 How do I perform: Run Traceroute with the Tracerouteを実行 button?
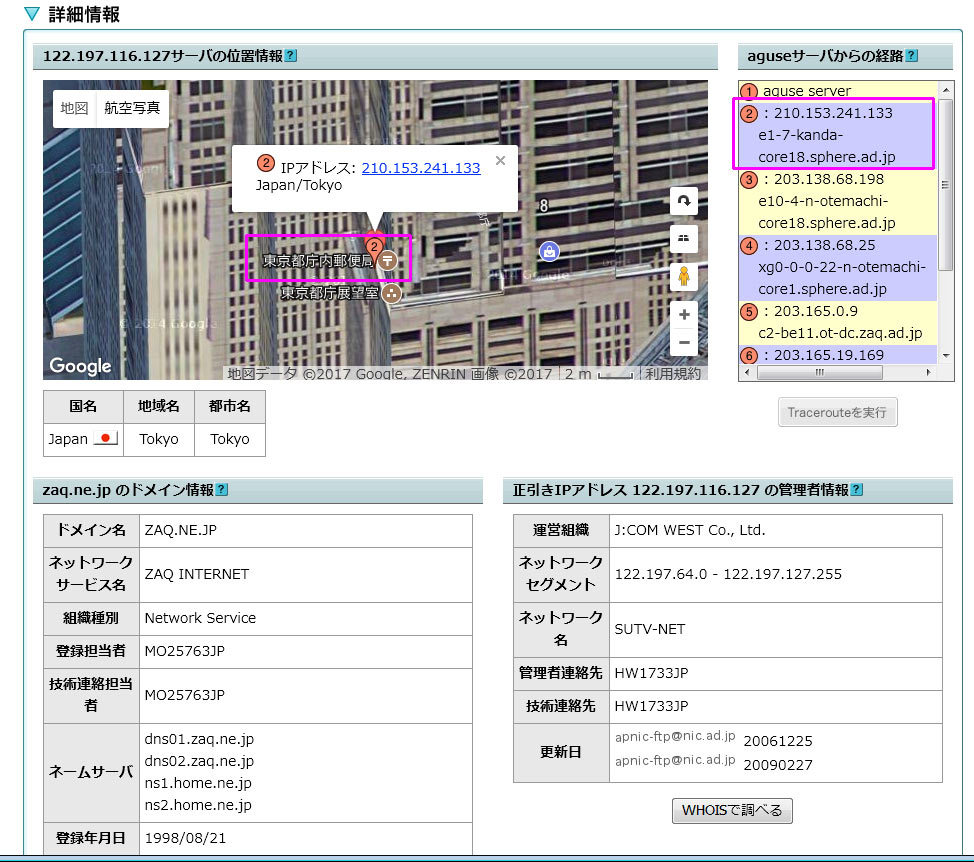tap(837, 412)
